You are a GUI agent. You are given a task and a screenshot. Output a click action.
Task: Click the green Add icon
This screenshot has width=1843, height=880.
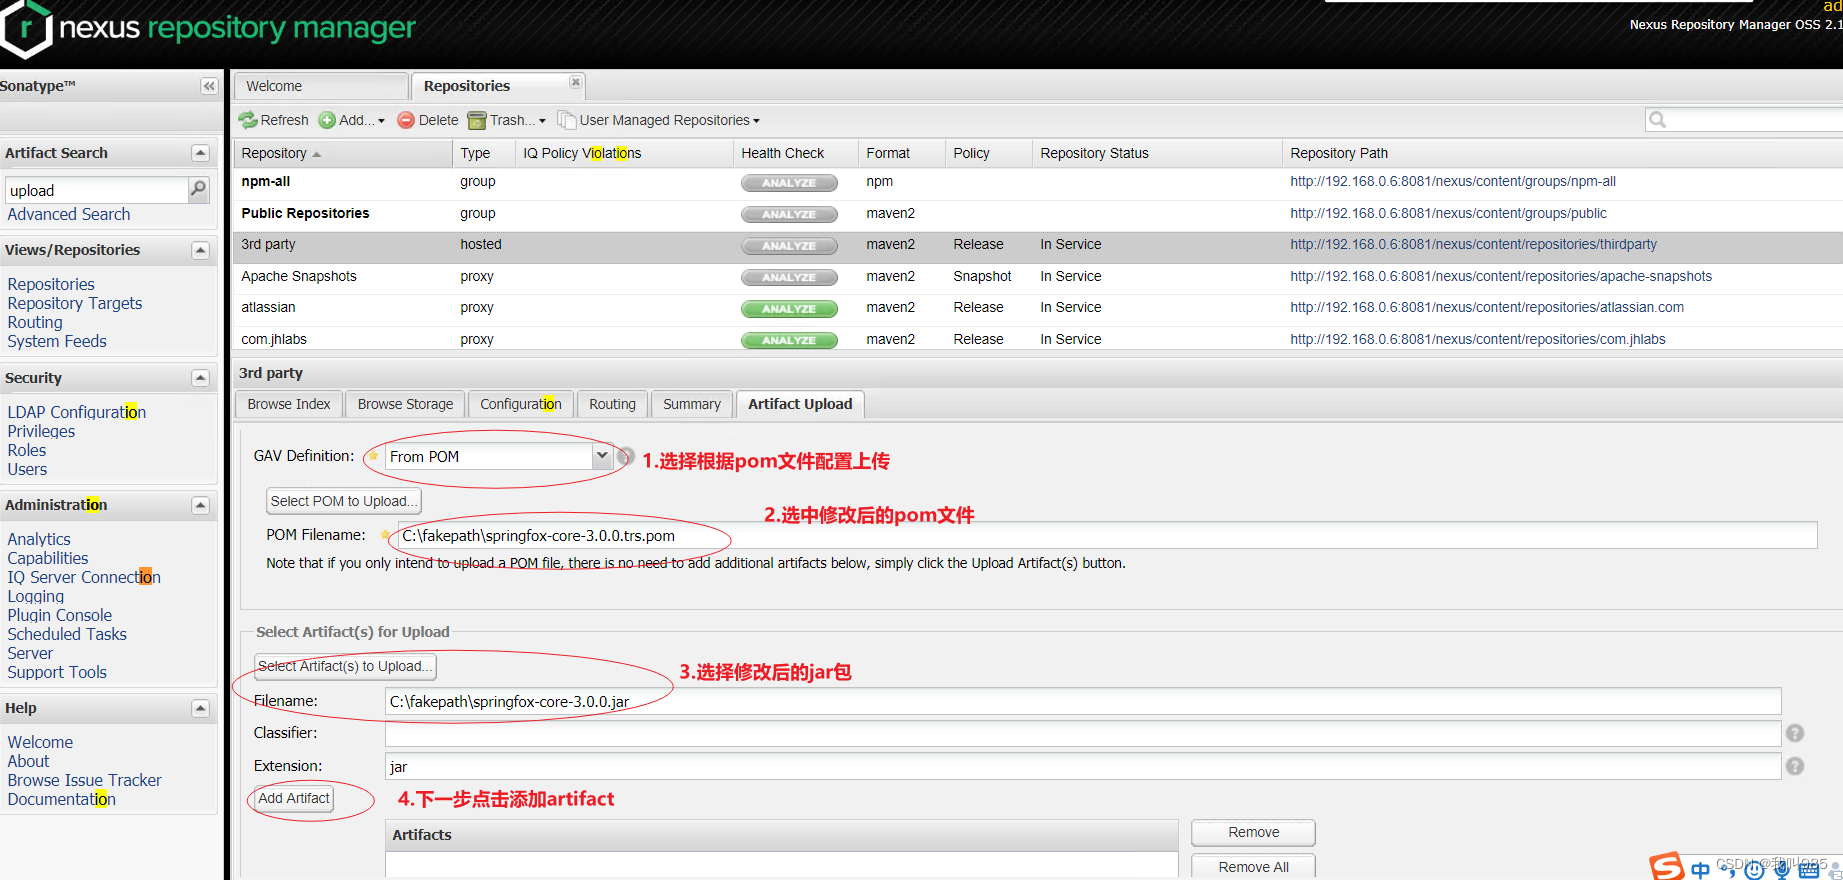[327, 120]
